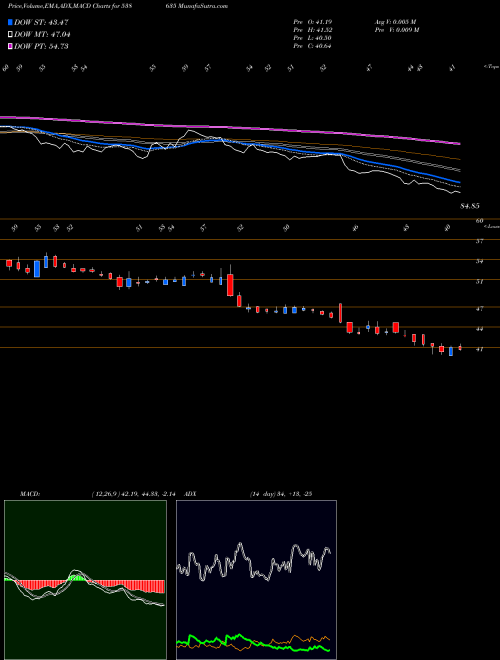Click the tall blue candlestick near price 54
The image size is (500, 660).
click(37, 269)
